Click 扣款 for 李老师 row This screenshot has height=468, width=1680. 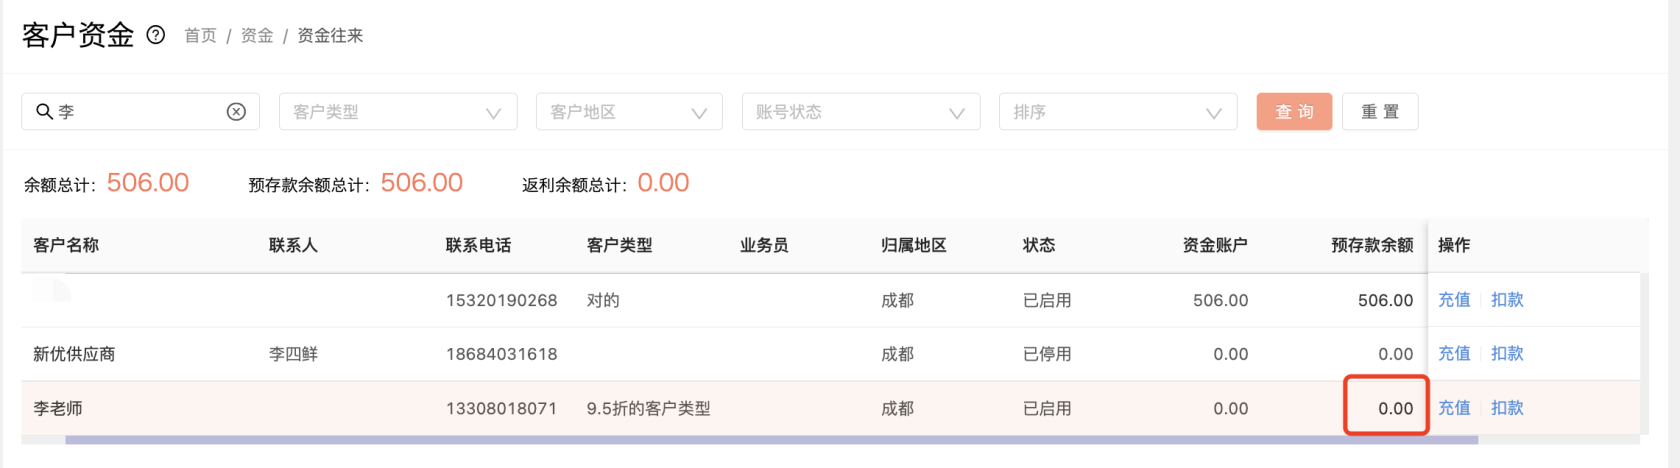tap(1507, 408)
